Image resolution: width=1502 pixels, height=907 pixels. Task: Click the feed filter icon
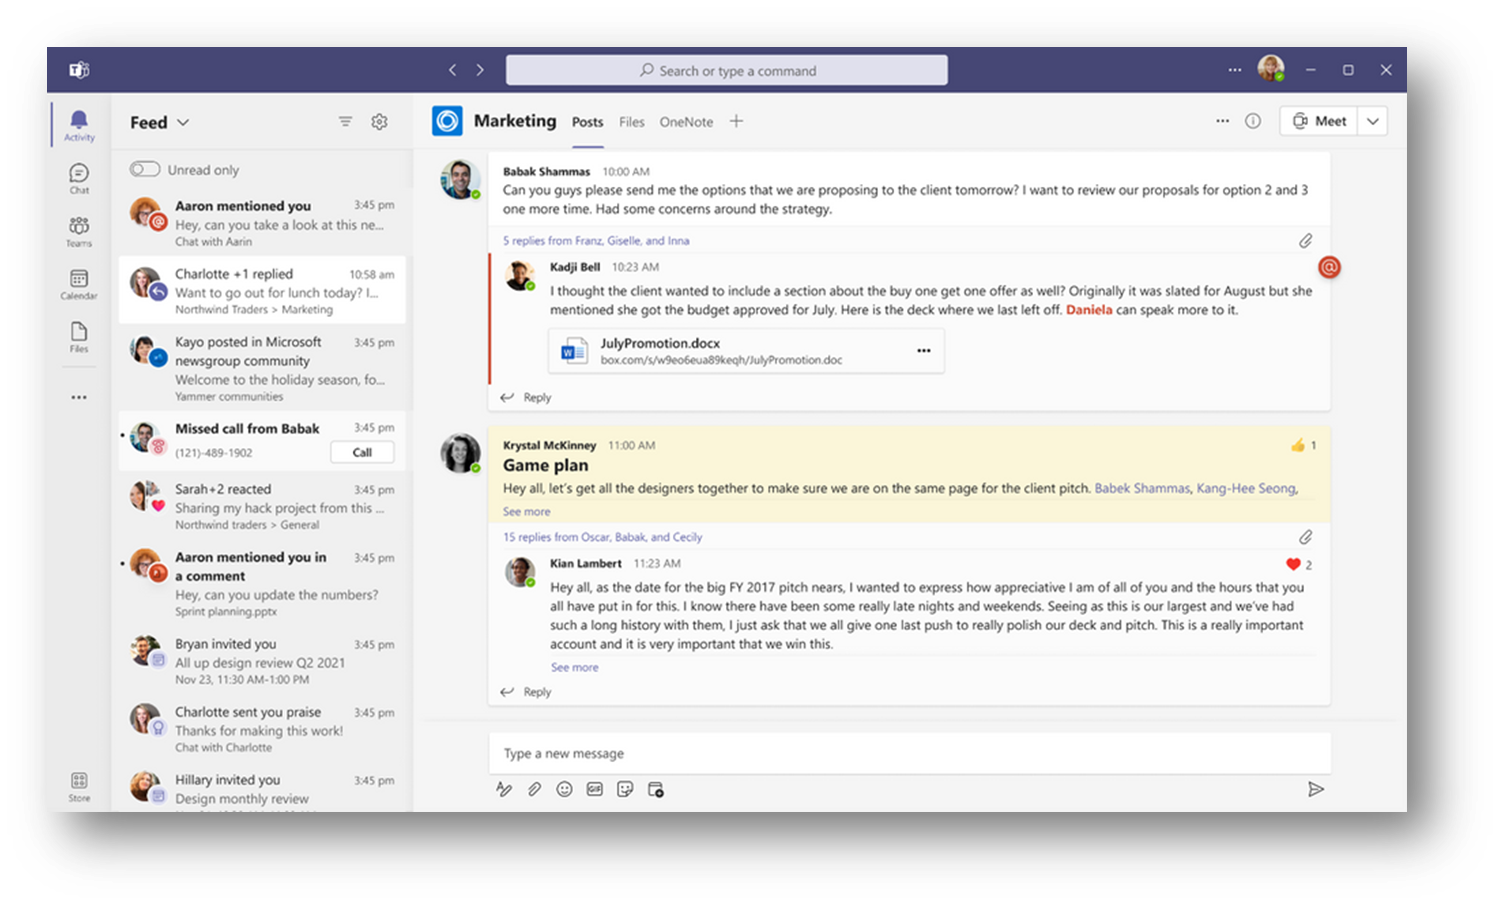click(x=345, y=122)
